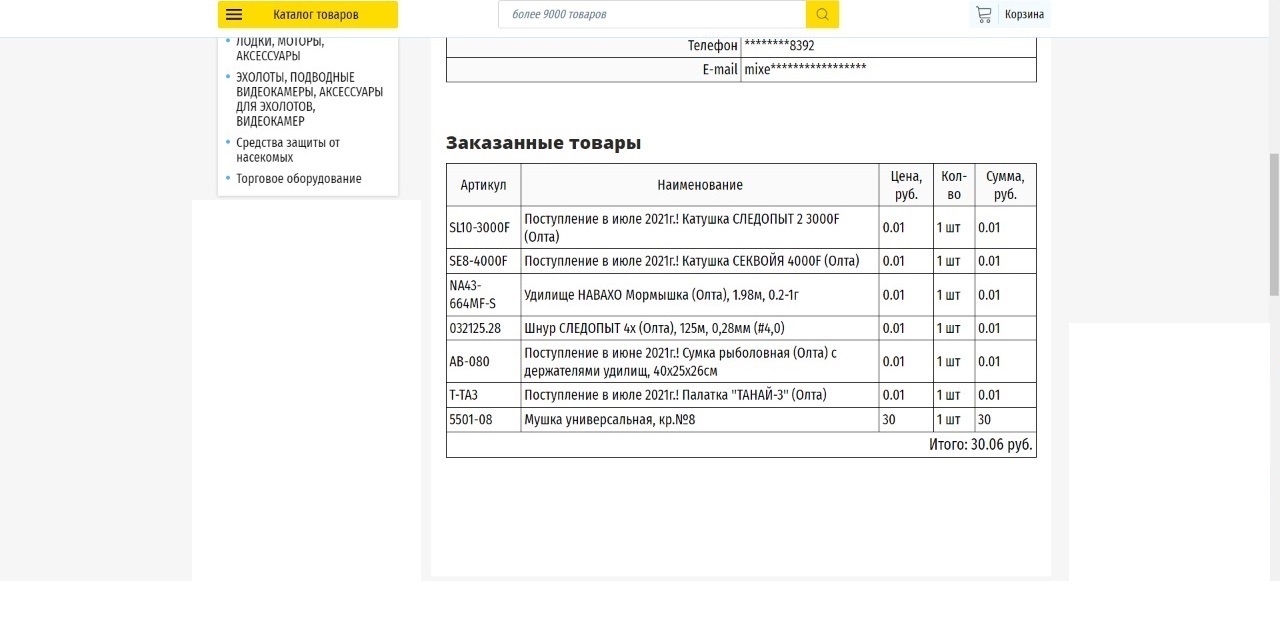The width and height of the screenshot is (1280, 642).
Task: Click the page's vertical scrollbar thumb
Action: click(x=1274, y=225)
